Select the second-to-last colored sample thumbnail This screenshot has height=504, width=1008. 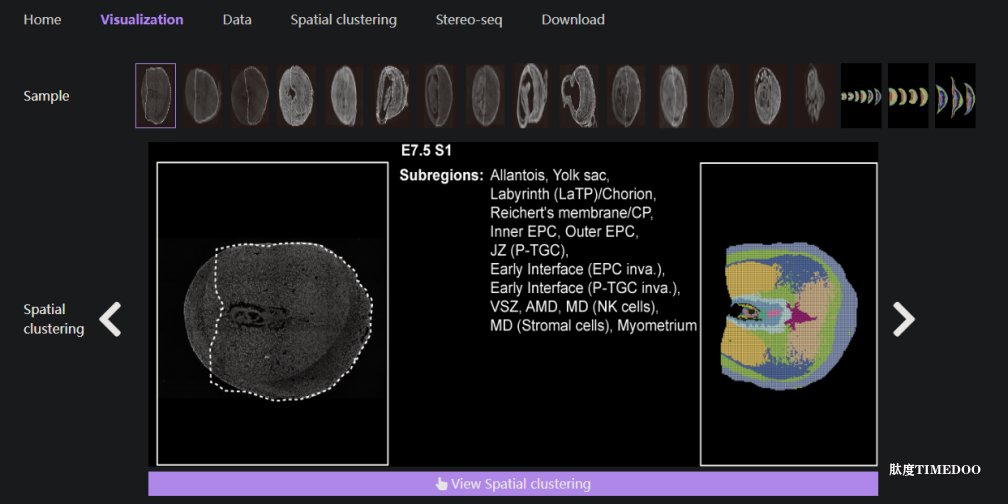908,96
